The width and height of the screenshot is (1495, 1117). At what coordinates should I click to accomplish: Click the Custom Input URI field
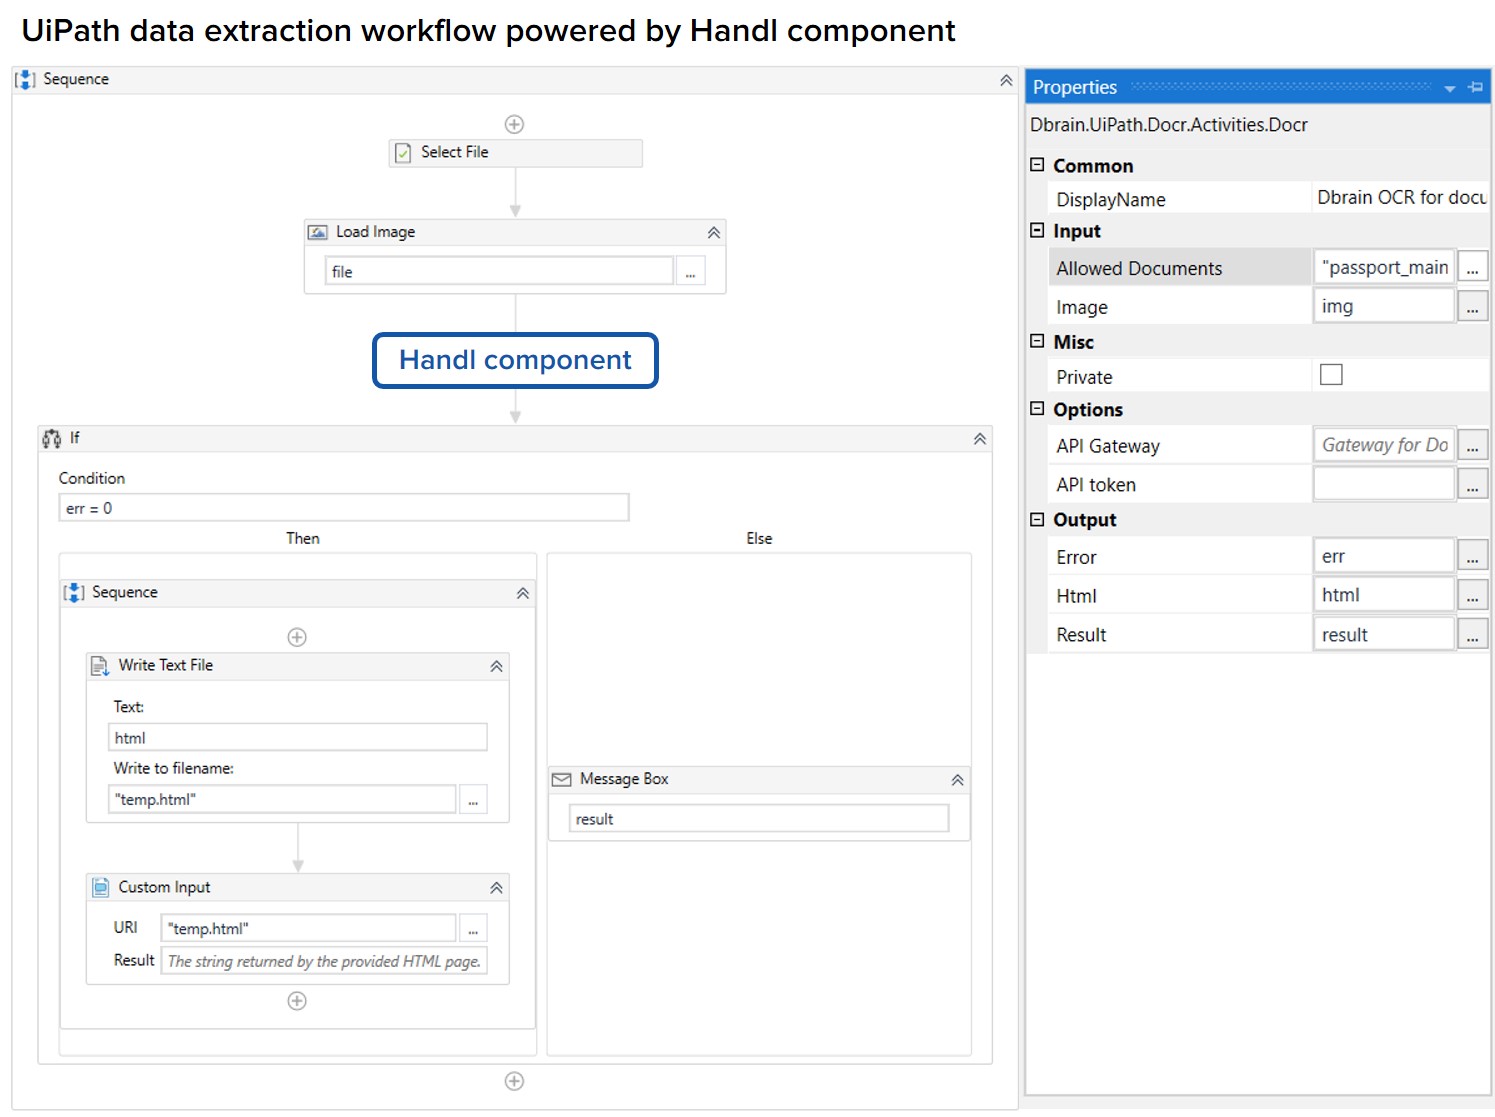pos(309,928)
